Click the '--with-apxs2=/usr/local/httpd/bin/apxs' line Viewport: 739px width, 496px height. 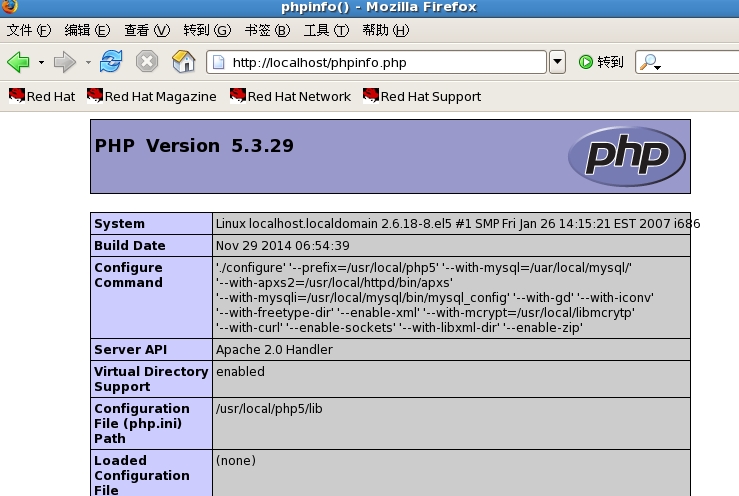coord(334,282)
